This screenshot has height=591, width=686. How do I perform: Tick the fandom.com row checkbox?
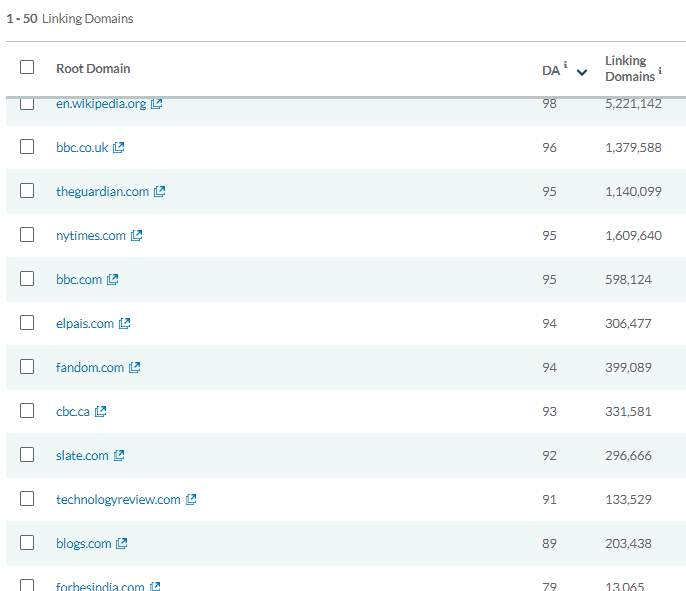tap(27, 366)
